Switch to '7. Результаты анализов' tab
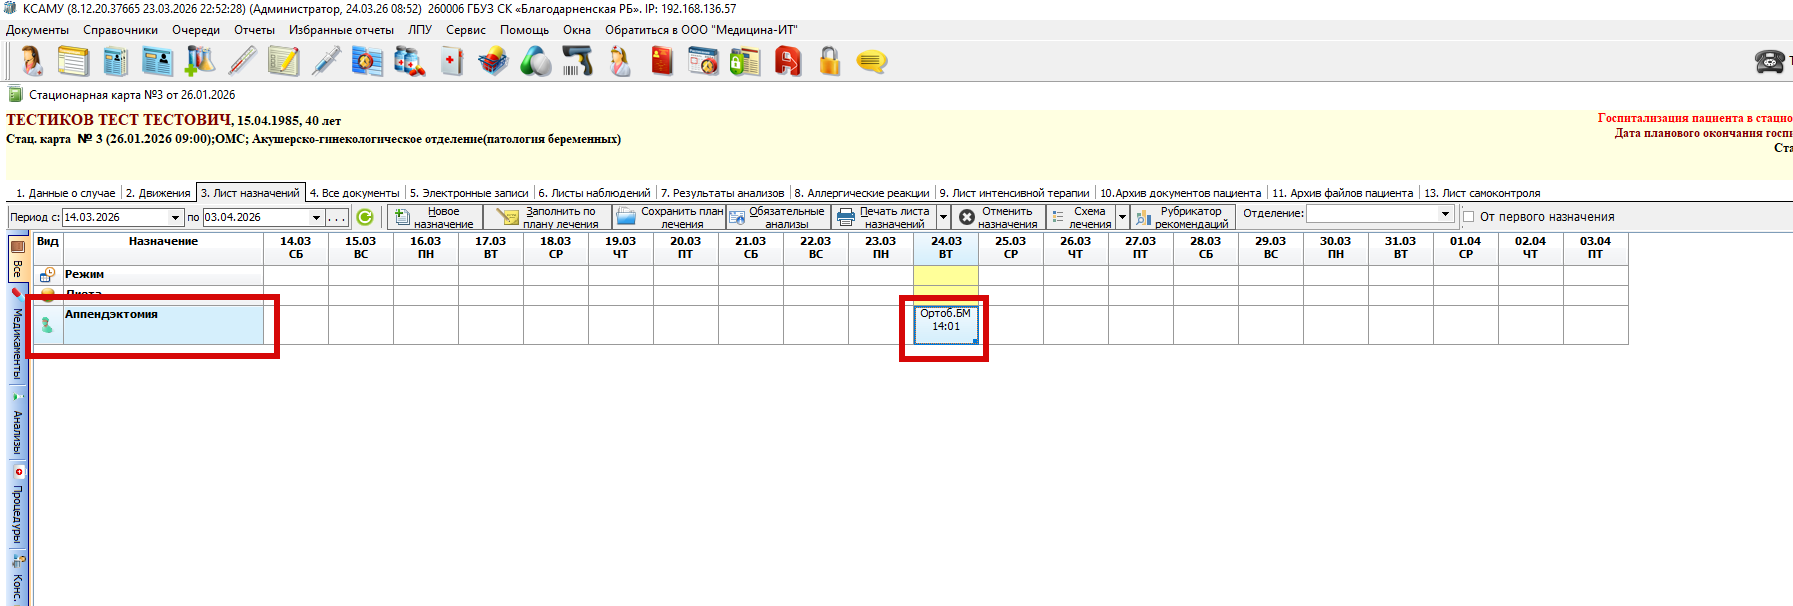1793x606 pixels. coord(722,193)
